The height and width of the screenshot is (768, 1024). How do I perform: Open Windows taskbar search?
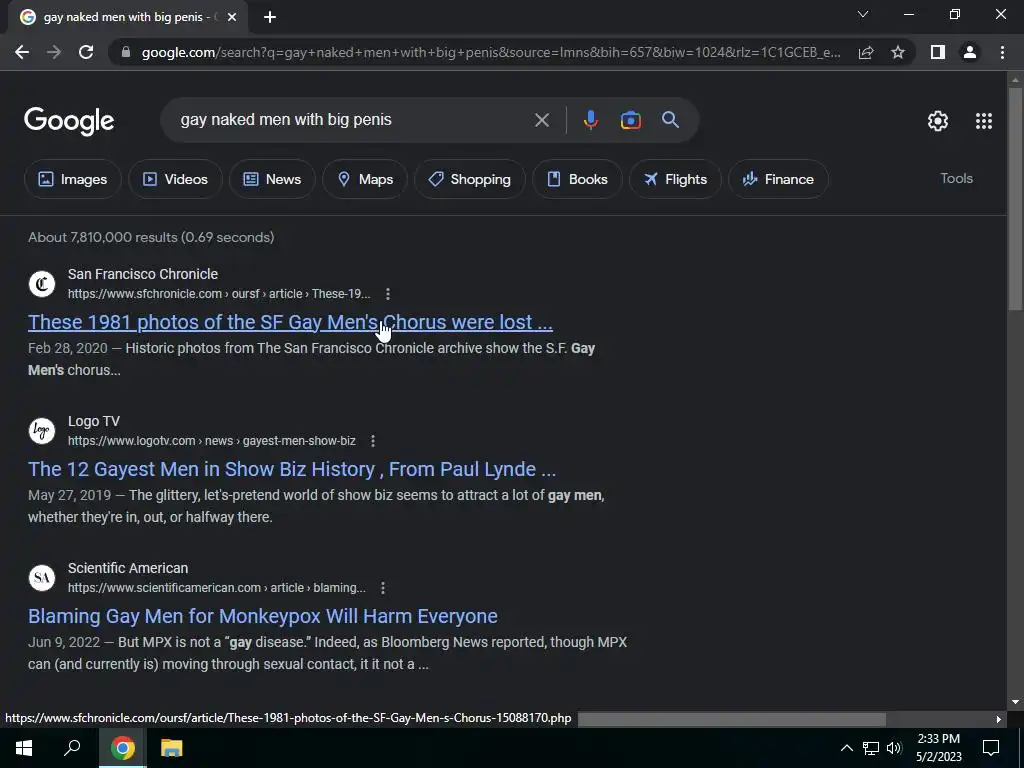tap(72, 748)
